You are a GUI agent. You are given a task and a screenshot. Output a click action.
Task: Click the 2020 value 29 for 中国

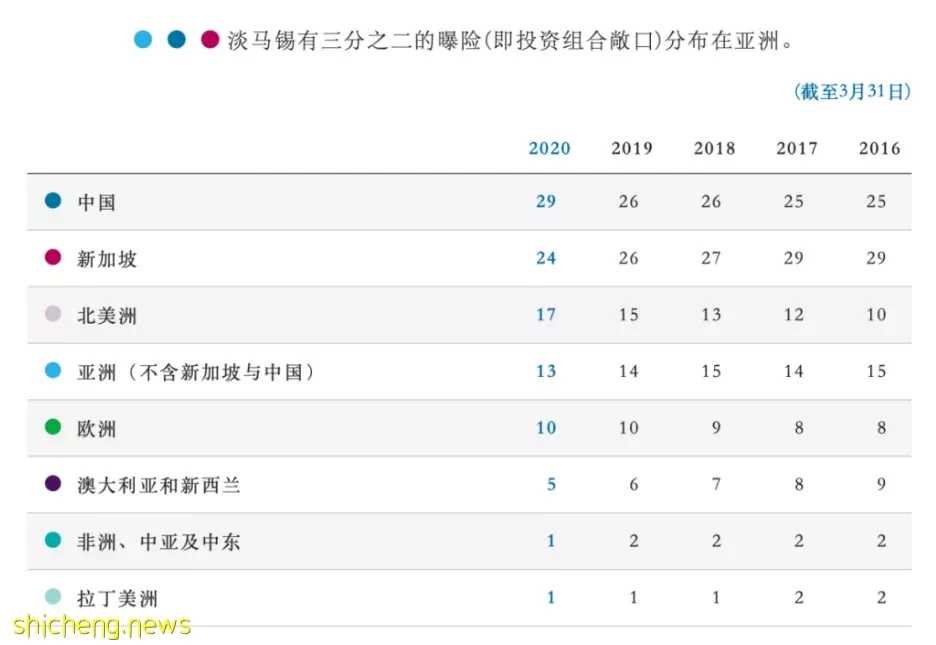pos(546,201)
